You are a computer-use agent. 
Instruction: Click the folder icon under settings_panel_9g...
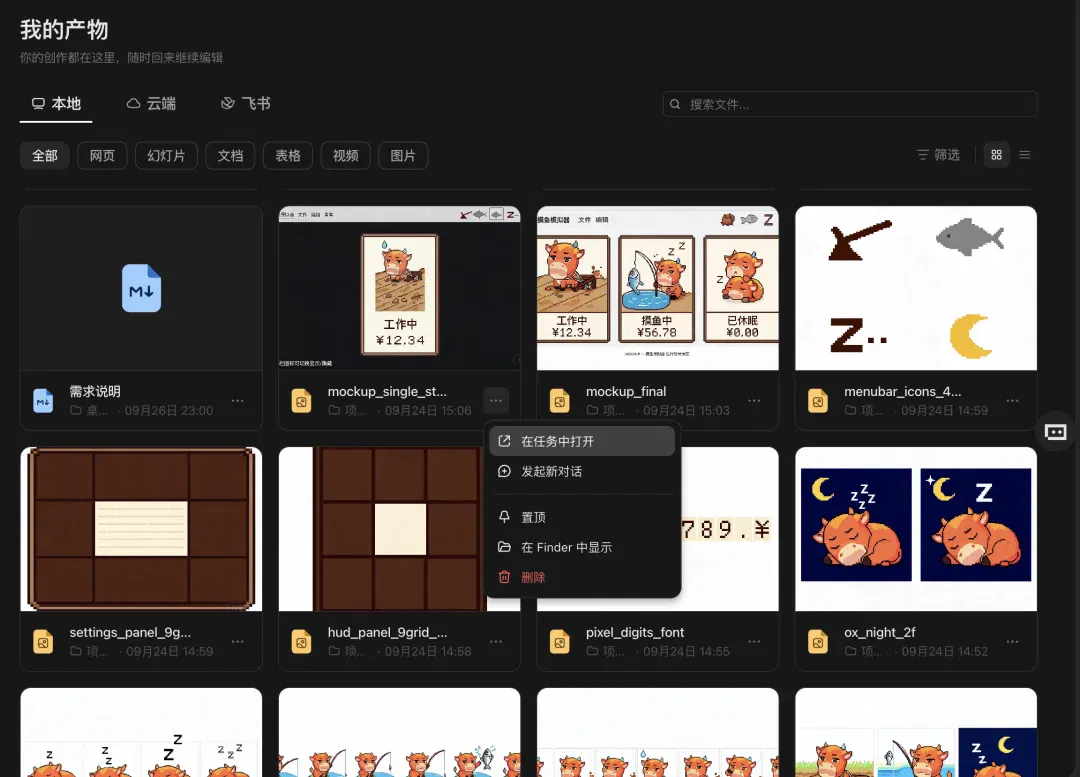(76, 651)
